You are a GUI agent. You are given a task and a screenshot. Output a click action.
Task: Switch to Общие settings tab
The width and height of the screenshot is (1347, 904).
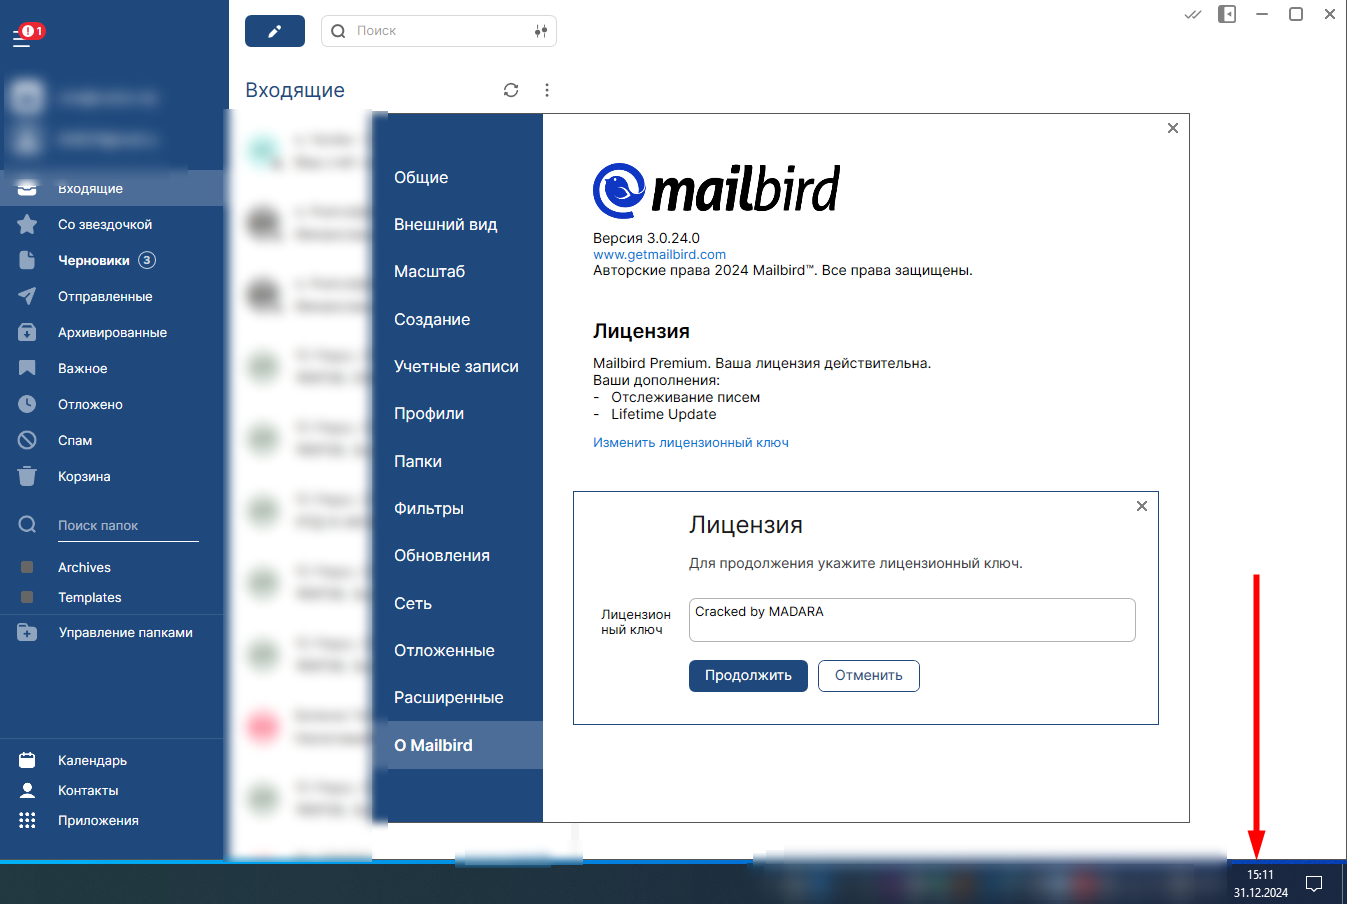pyautogui.click(x=458, y=177)
